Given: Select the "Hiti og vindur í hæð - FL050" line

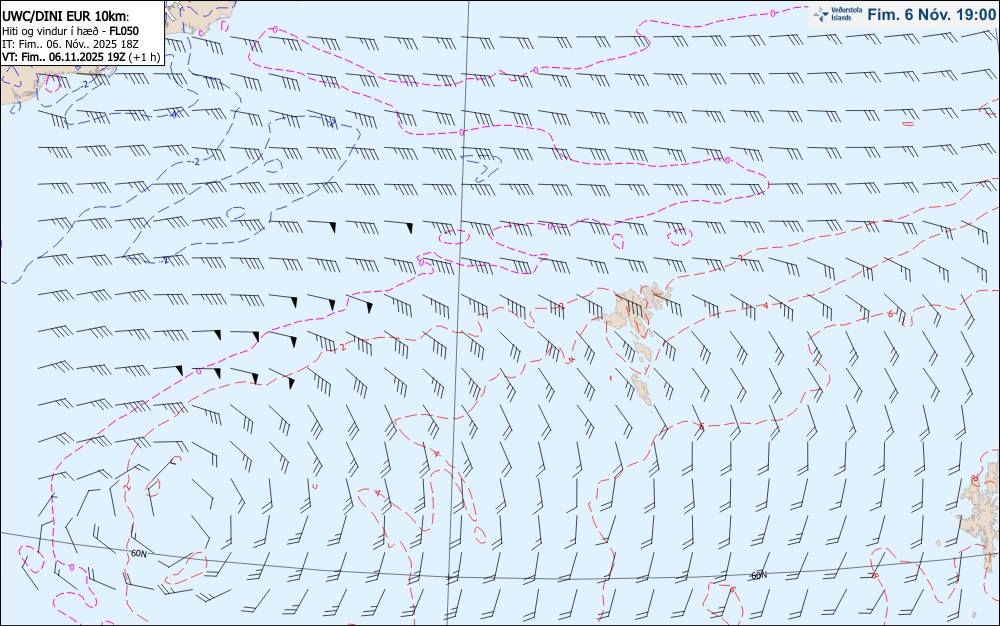Looking at the screenshot, I should click(x=70, y=31).
